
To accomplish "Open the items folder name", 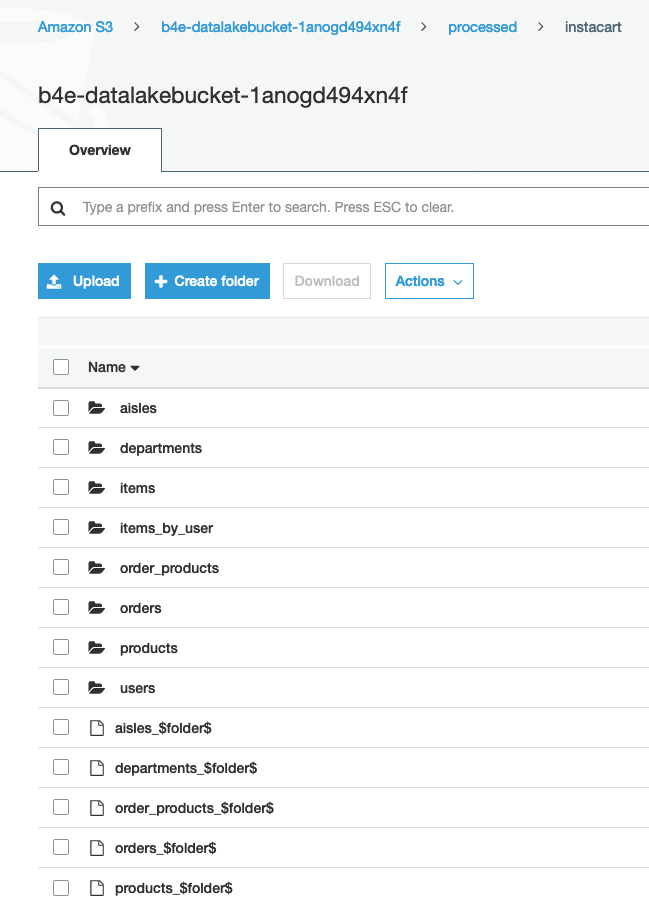I will click(138, 488).
